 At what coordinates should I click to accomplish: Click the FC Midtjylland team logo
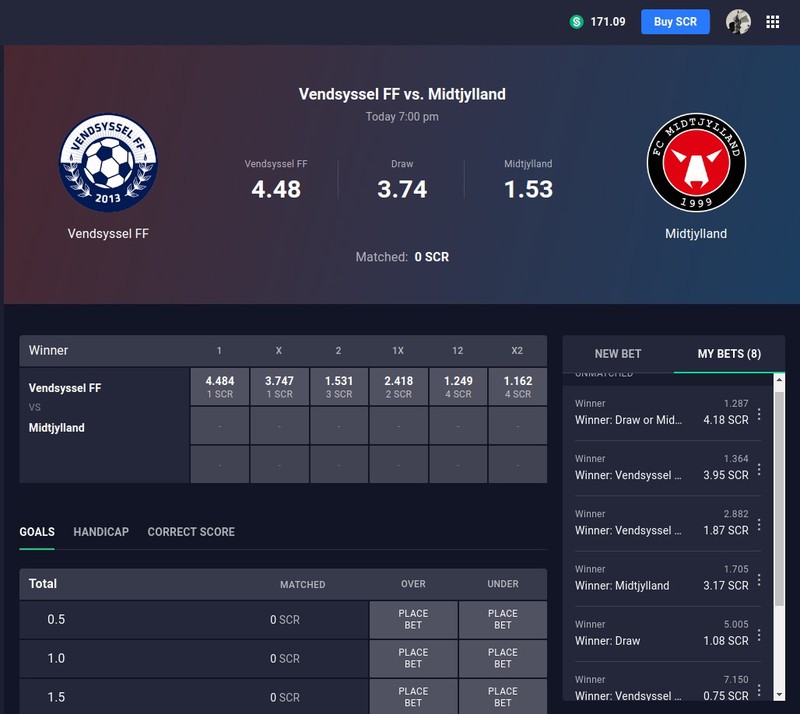pos(696,163)
